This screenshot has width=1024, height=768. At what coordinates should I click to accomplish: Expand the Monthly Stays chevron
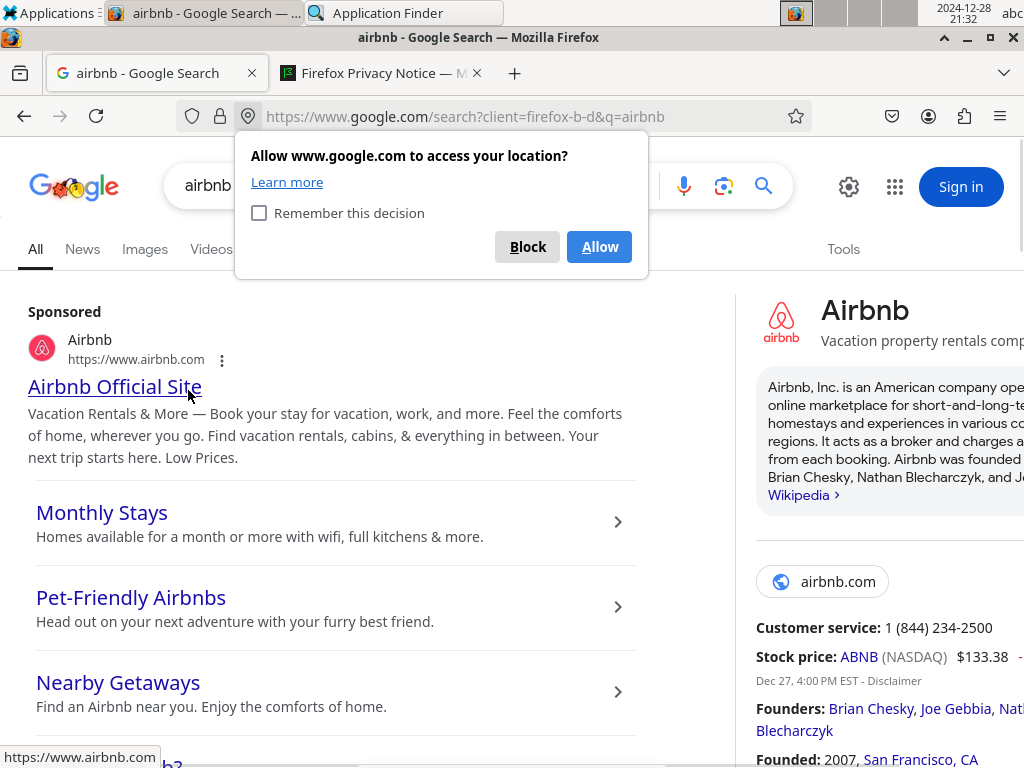pyautogui.click(x=618, y=522)
